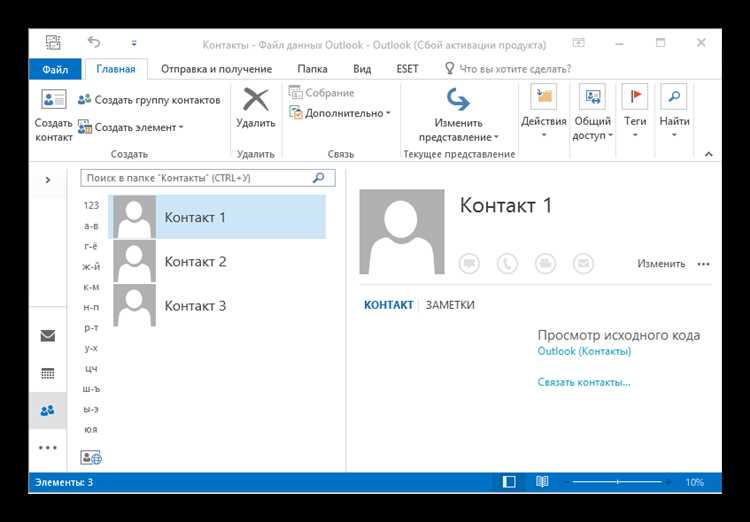The height and width of the screenshot is (522, 750).
Task: Click the zoom slider in status bar
Action: tap(617, 482)
